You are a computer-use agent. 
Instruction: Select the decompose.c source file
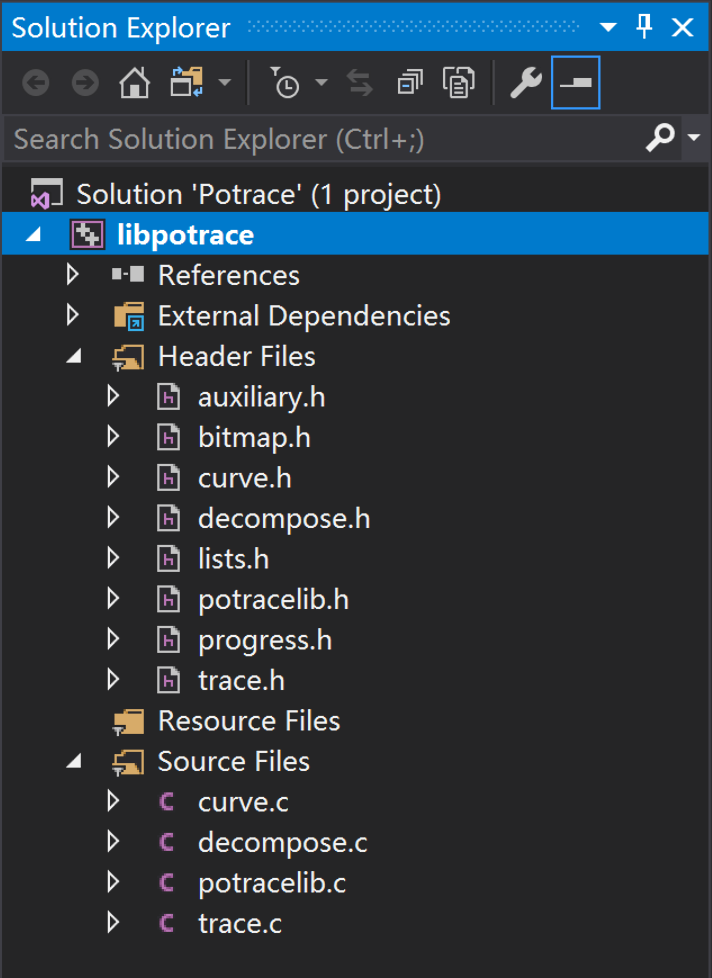click(282, 842)
